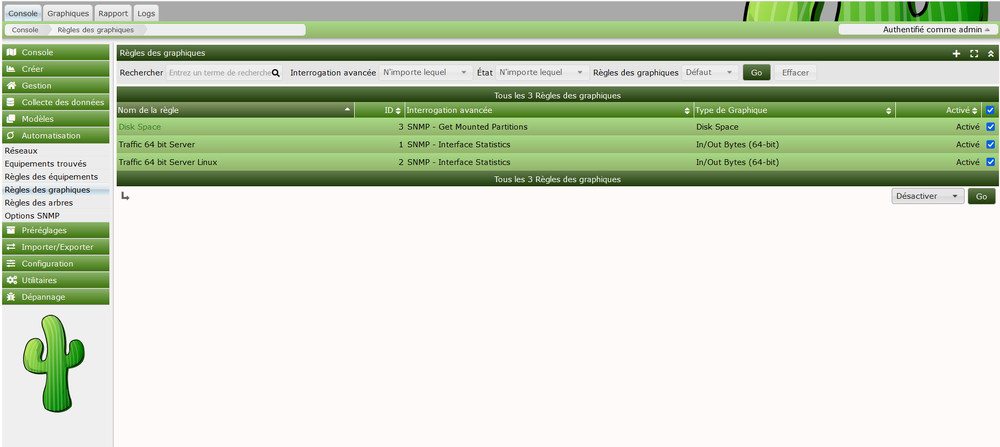Sort by Activé column arrows

coord(975,110)
